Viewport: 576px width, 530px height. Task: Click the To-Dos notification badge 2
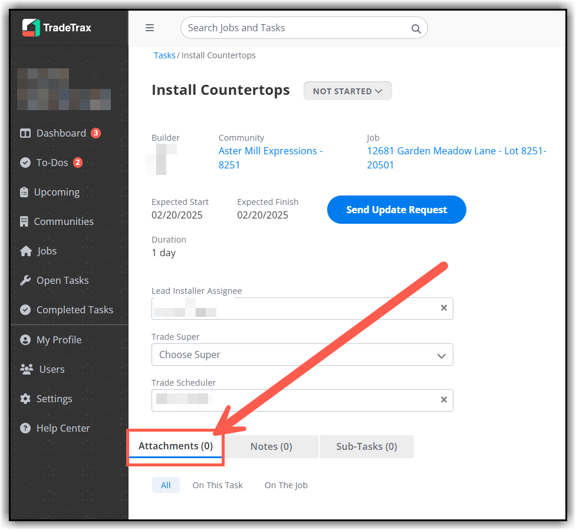click(x=78, y=162)
